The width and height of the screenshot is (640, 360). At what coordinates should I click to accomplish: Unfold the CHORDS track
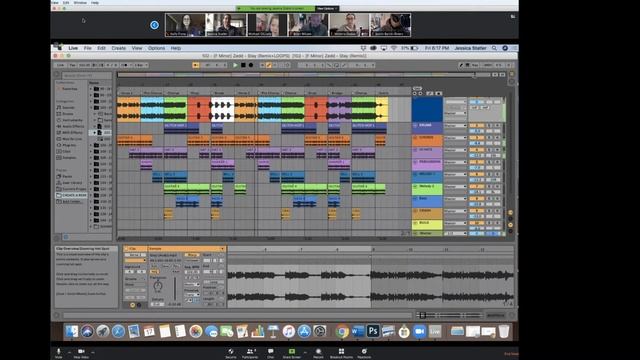416,138
